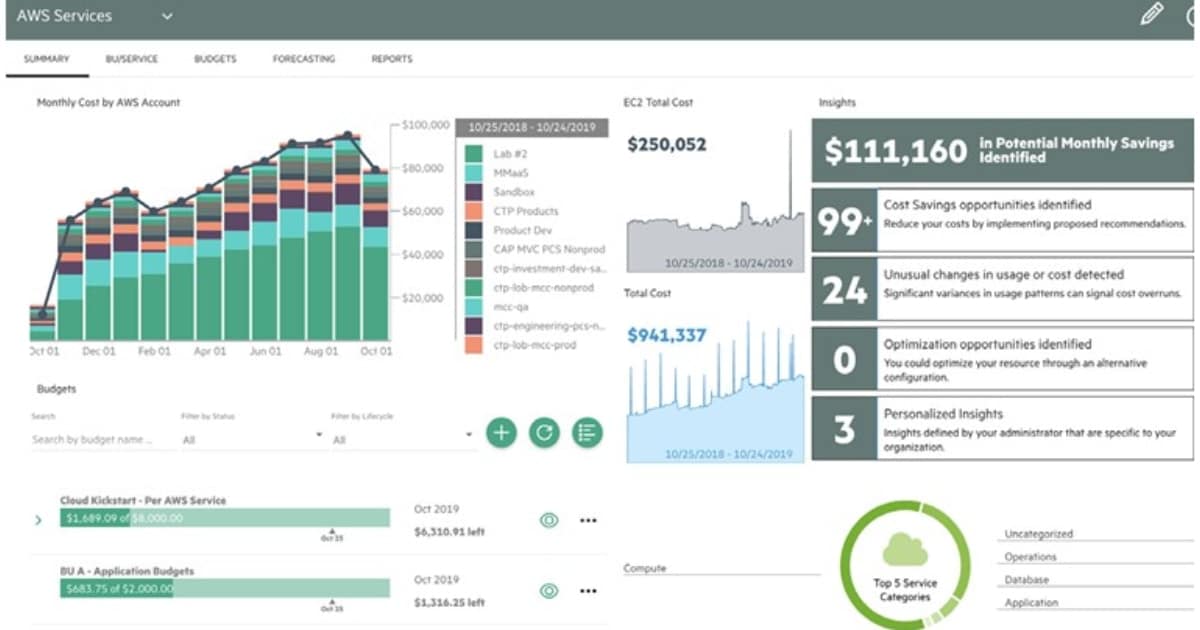Click the $100,000 axis label

click(x=424, y=125)
